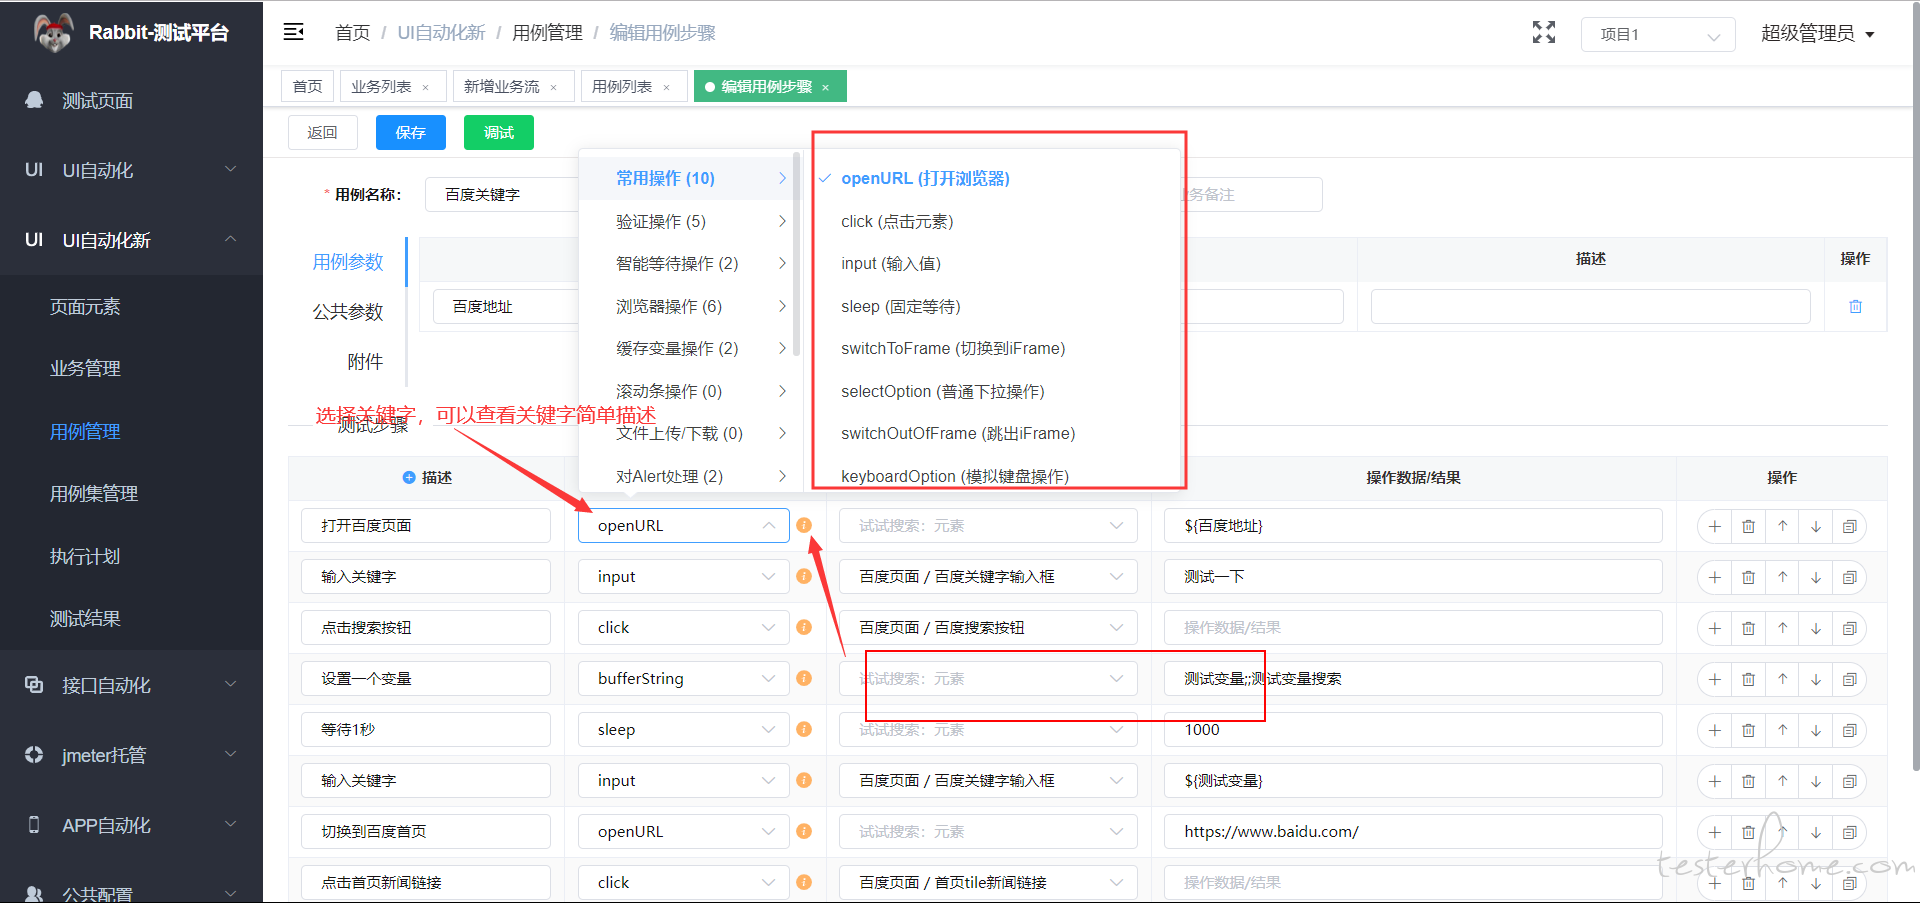
Task: Click the description field 切换到百度首页
Action: coord(425,831)
